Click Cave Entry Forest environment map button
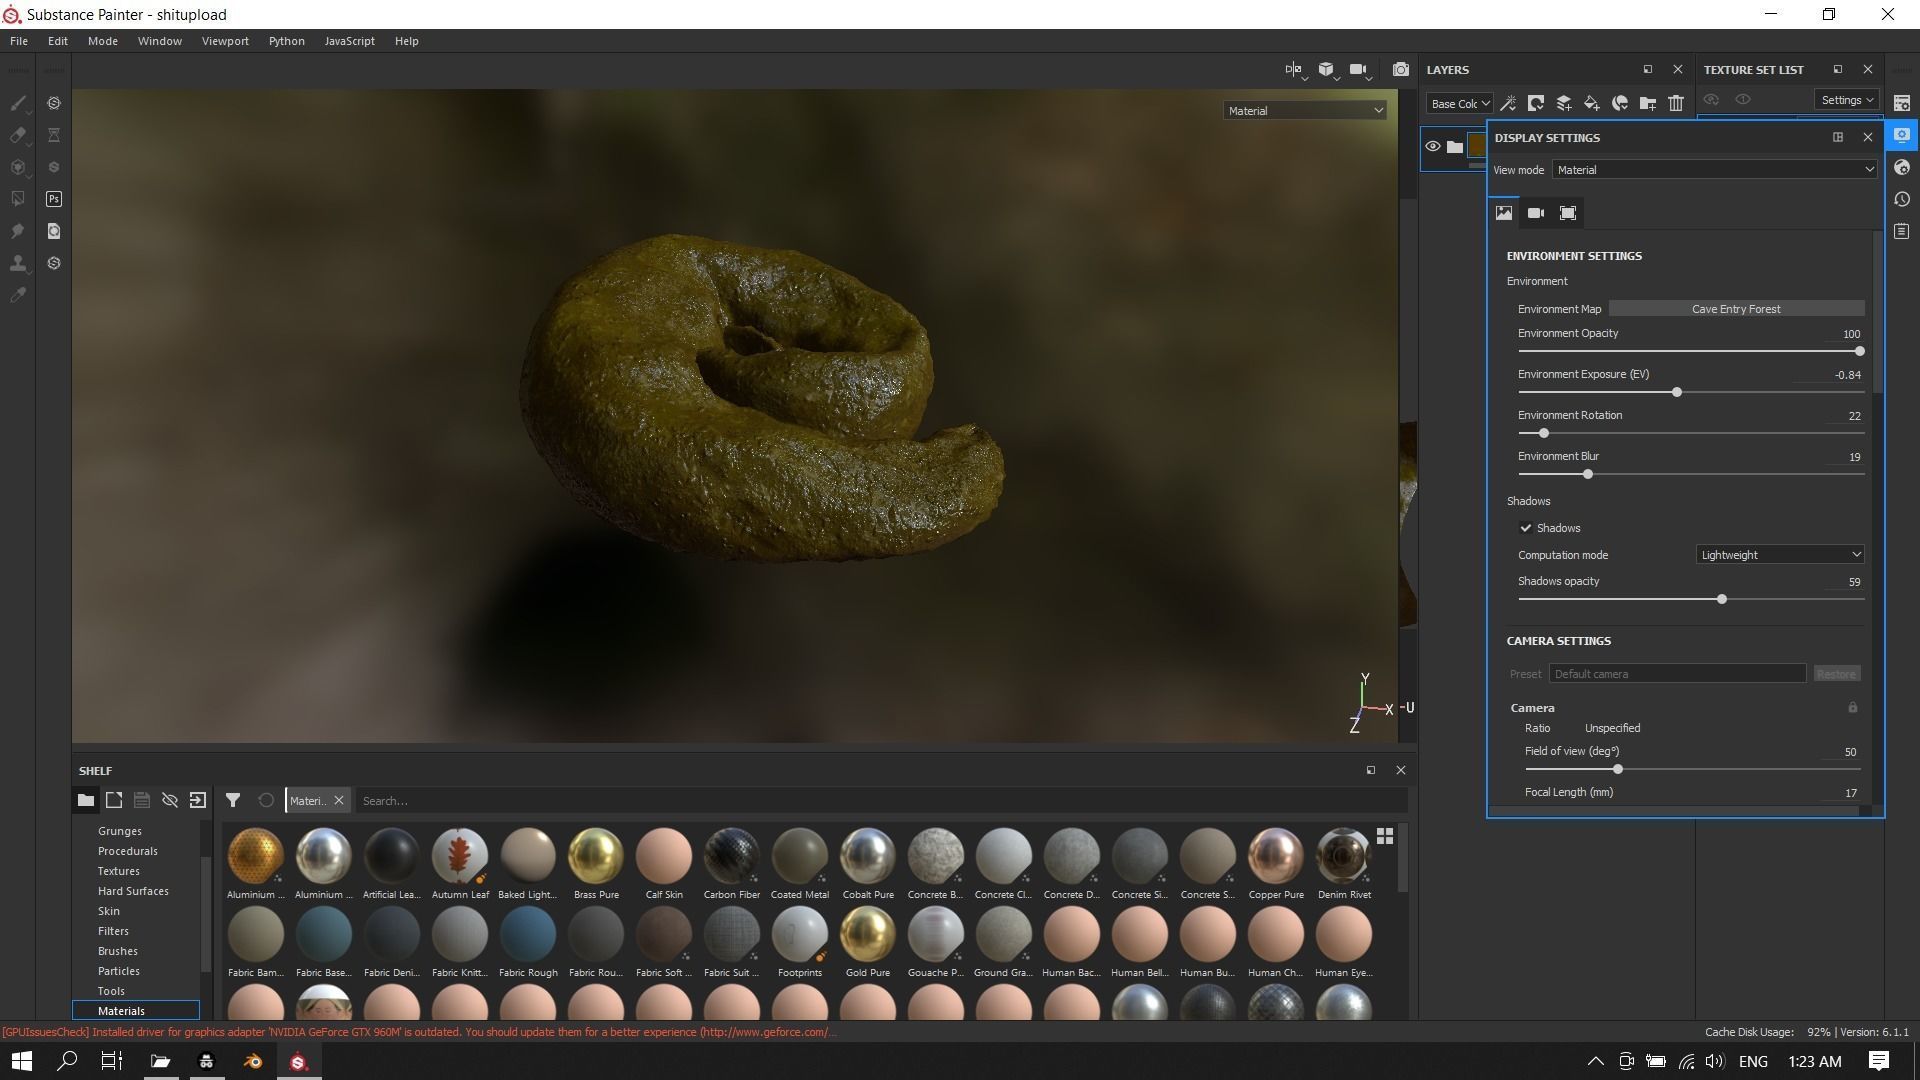 pyautogui.click(x=1736, y=309)
